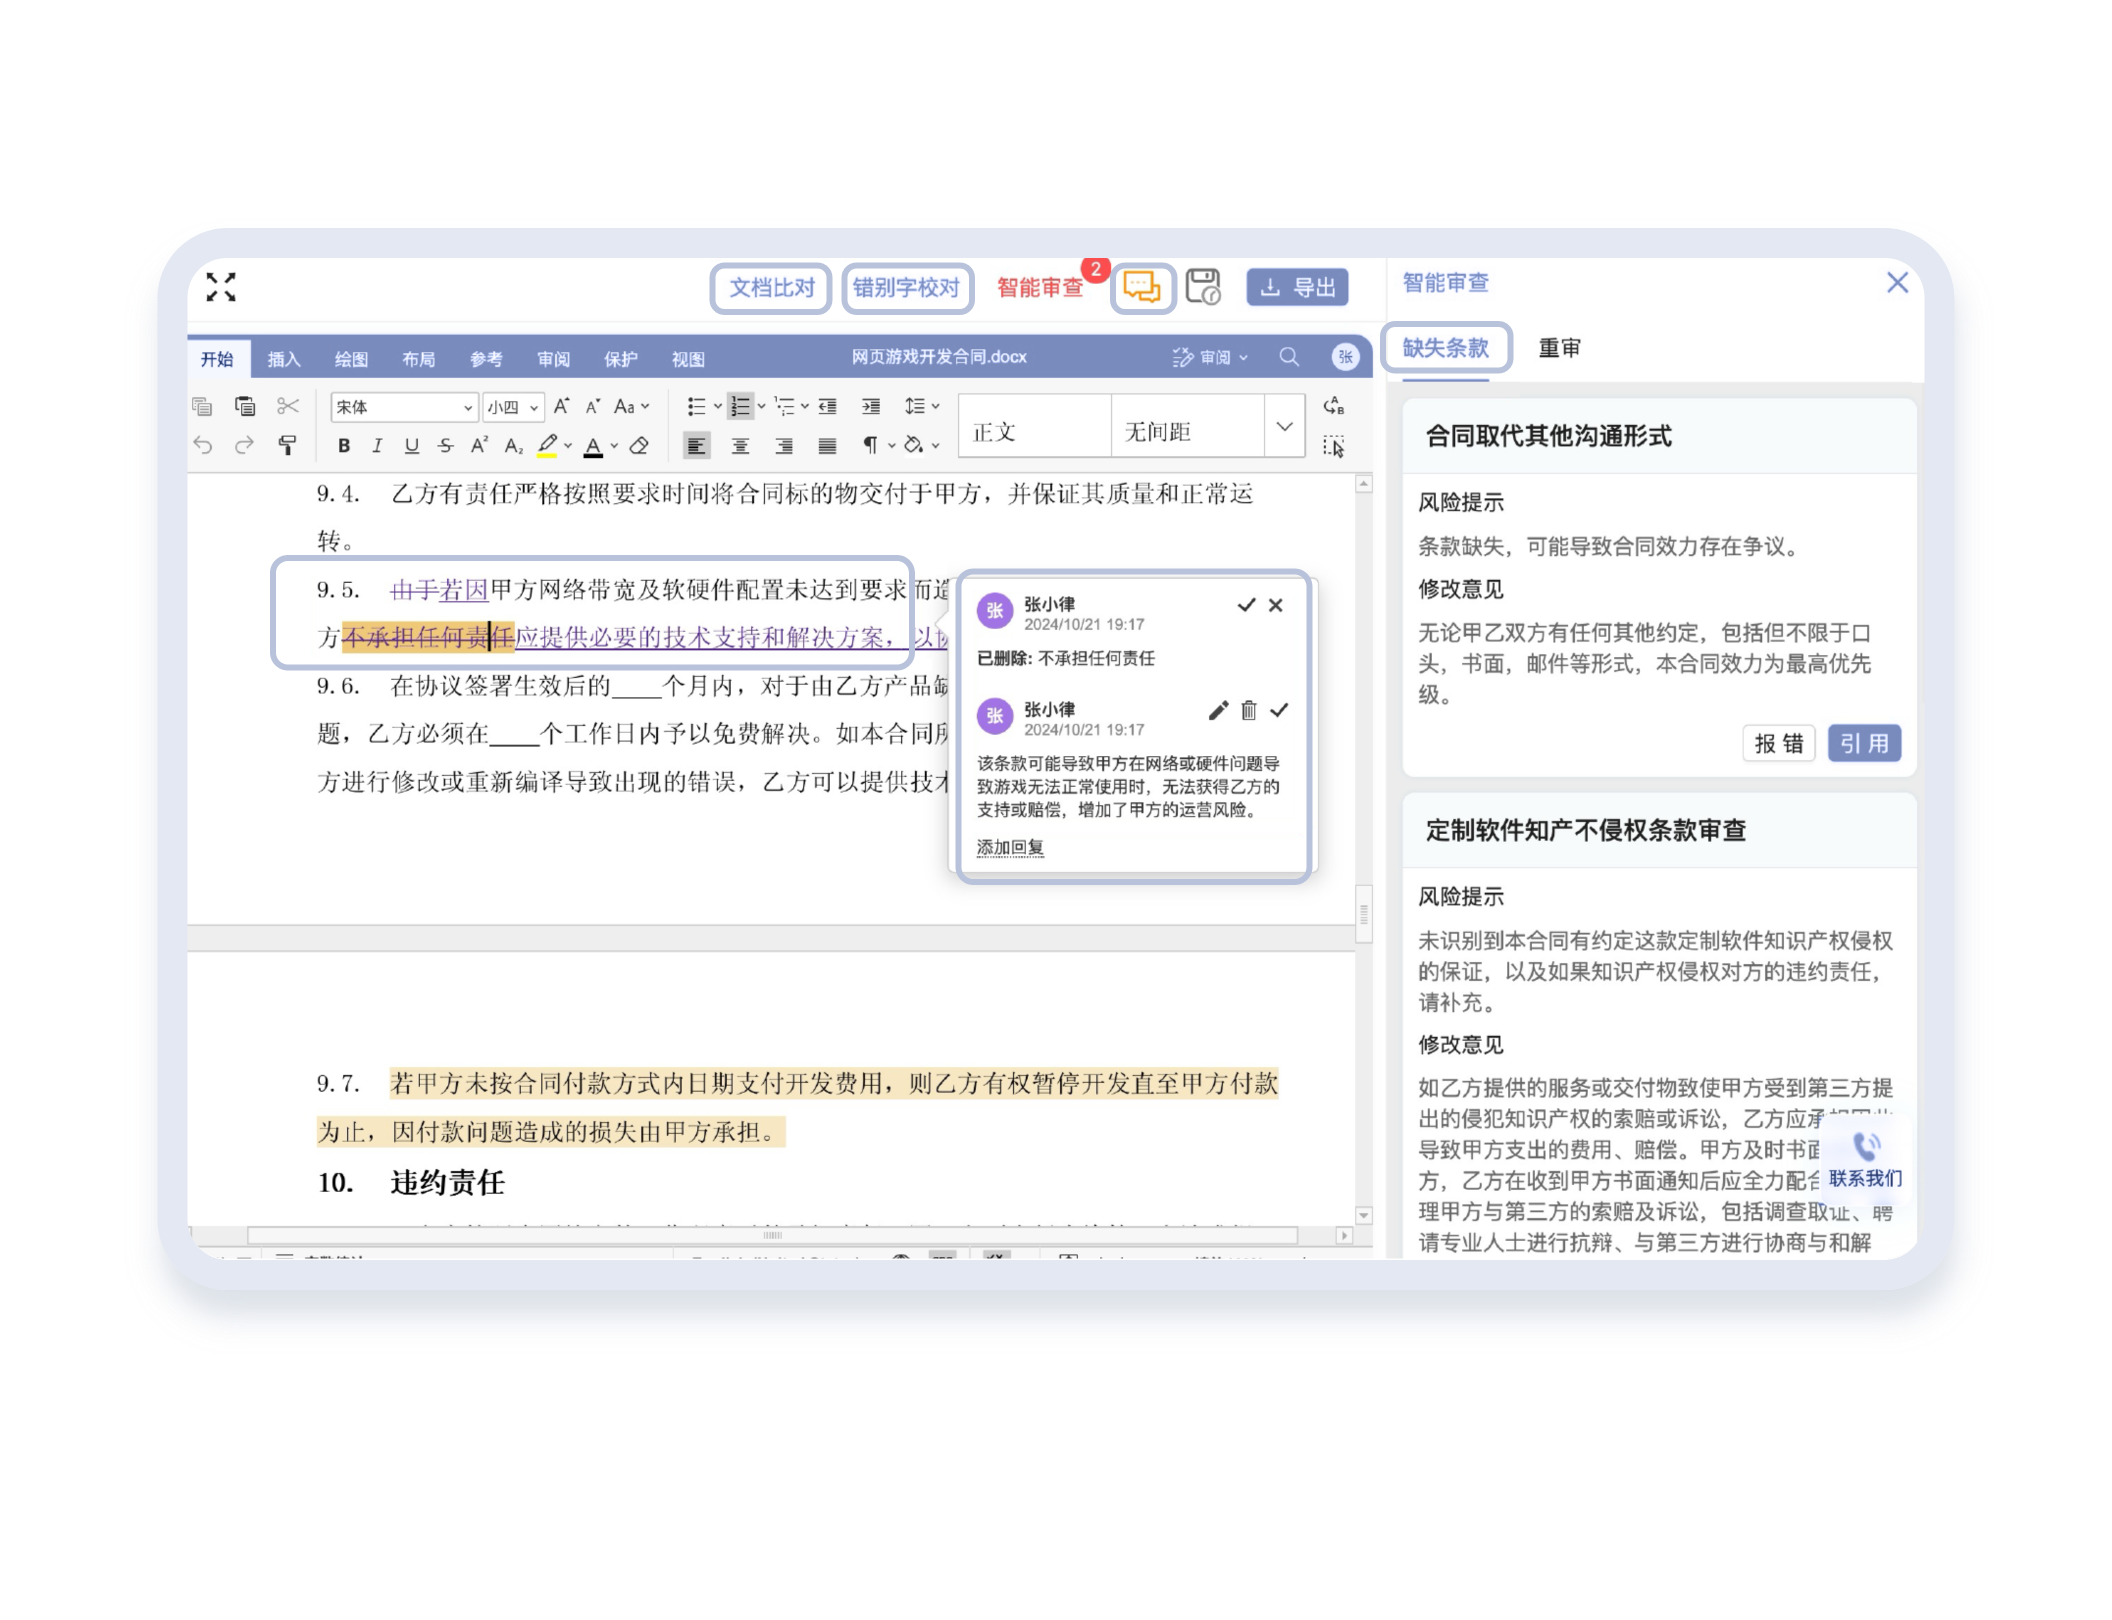Screen dimensions: 2112x1620
Task: Open the highlight color dropdown arrow
Action: click(568, 446)
